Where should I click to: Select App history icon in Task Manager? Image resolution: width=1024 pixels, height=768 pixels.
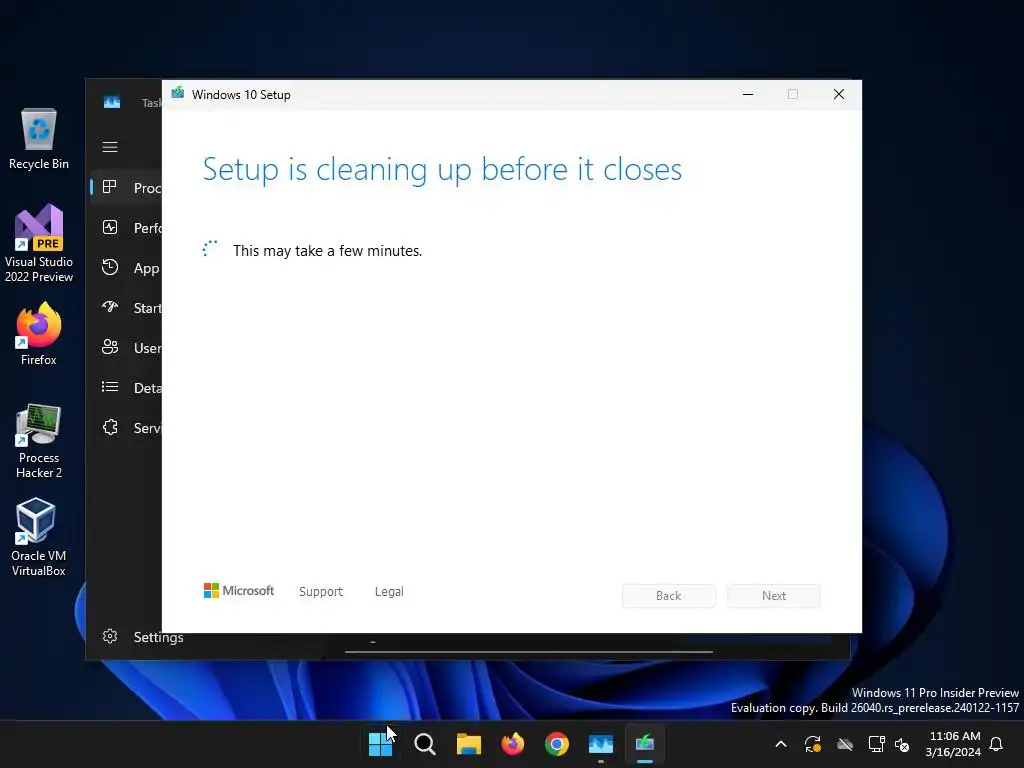110,267
